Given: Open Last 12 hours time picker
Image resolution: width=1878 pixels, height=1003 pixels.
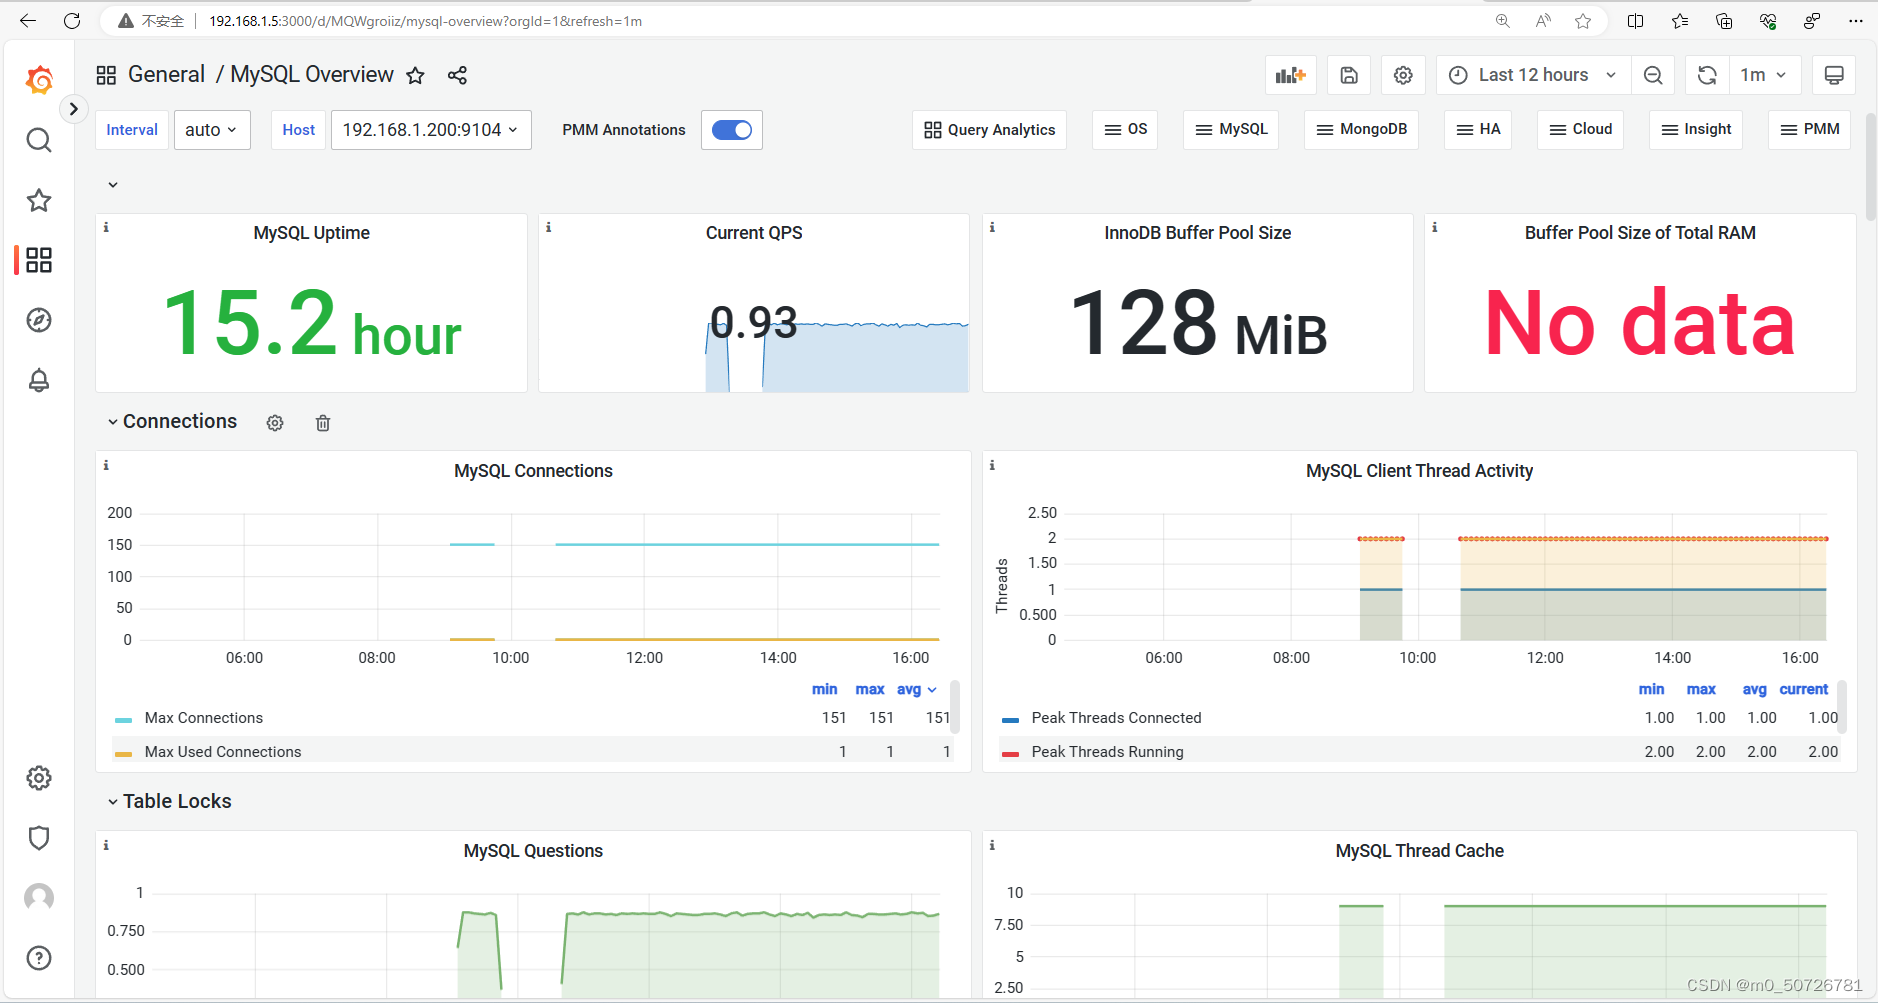Looking at the screenshot, I should click(1533, 75).
